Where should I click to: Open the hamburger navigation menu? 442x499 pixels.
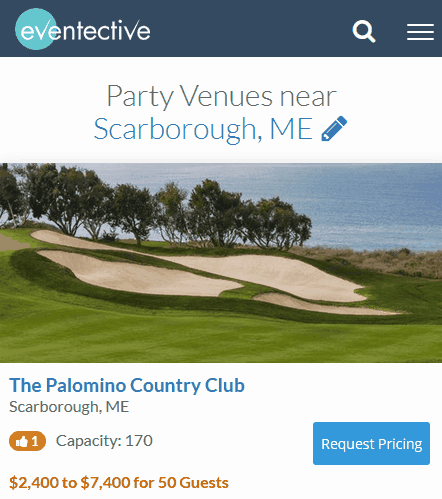(420, 32)
